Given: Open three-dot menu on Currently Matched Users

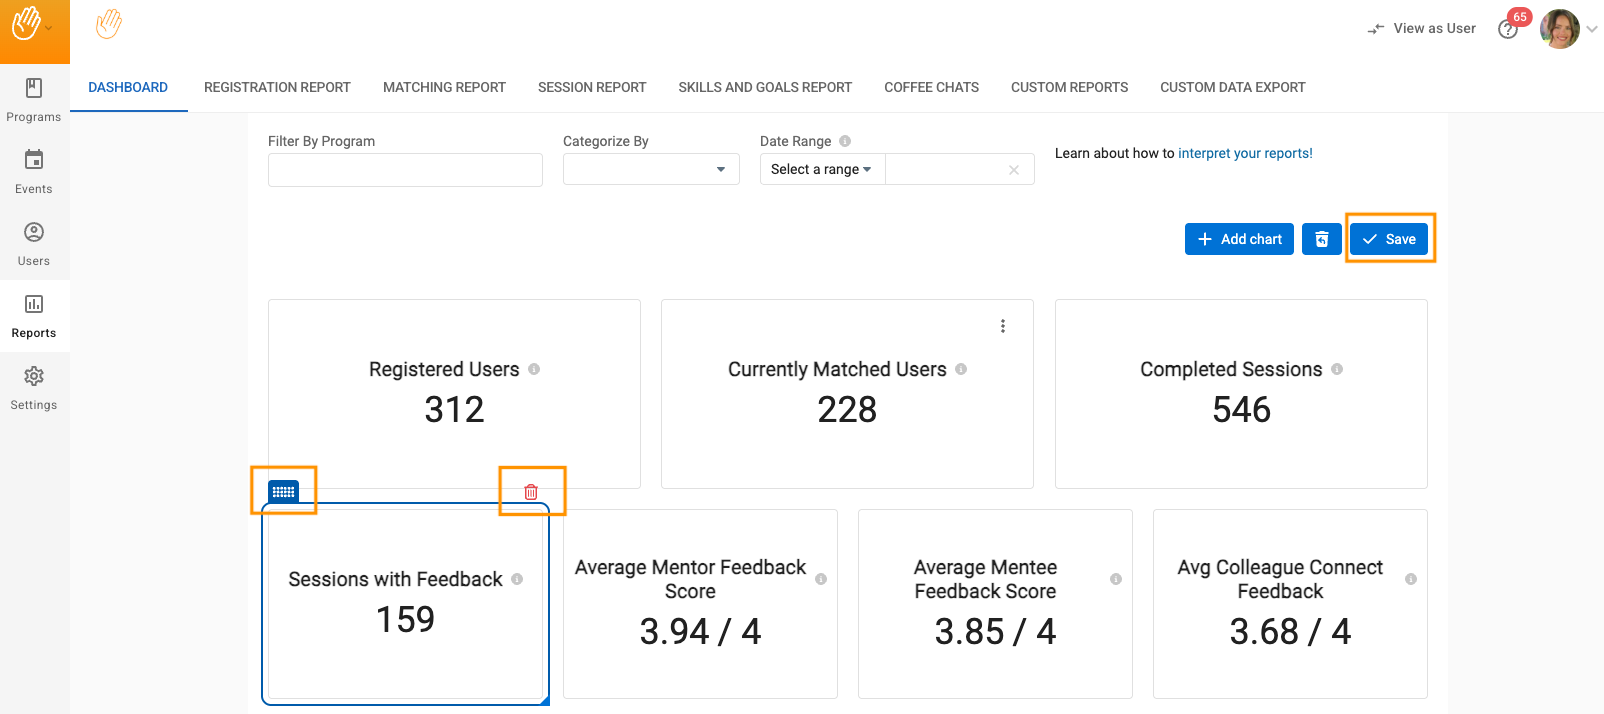Looking at the screenshot, I should [1003, 326].
